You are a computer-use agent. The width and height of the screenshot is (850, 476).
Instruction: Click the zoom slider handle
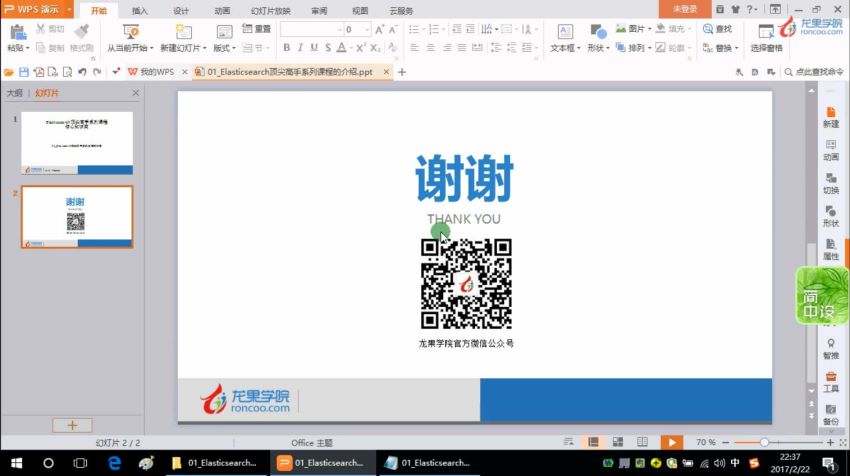pos(764,442)
